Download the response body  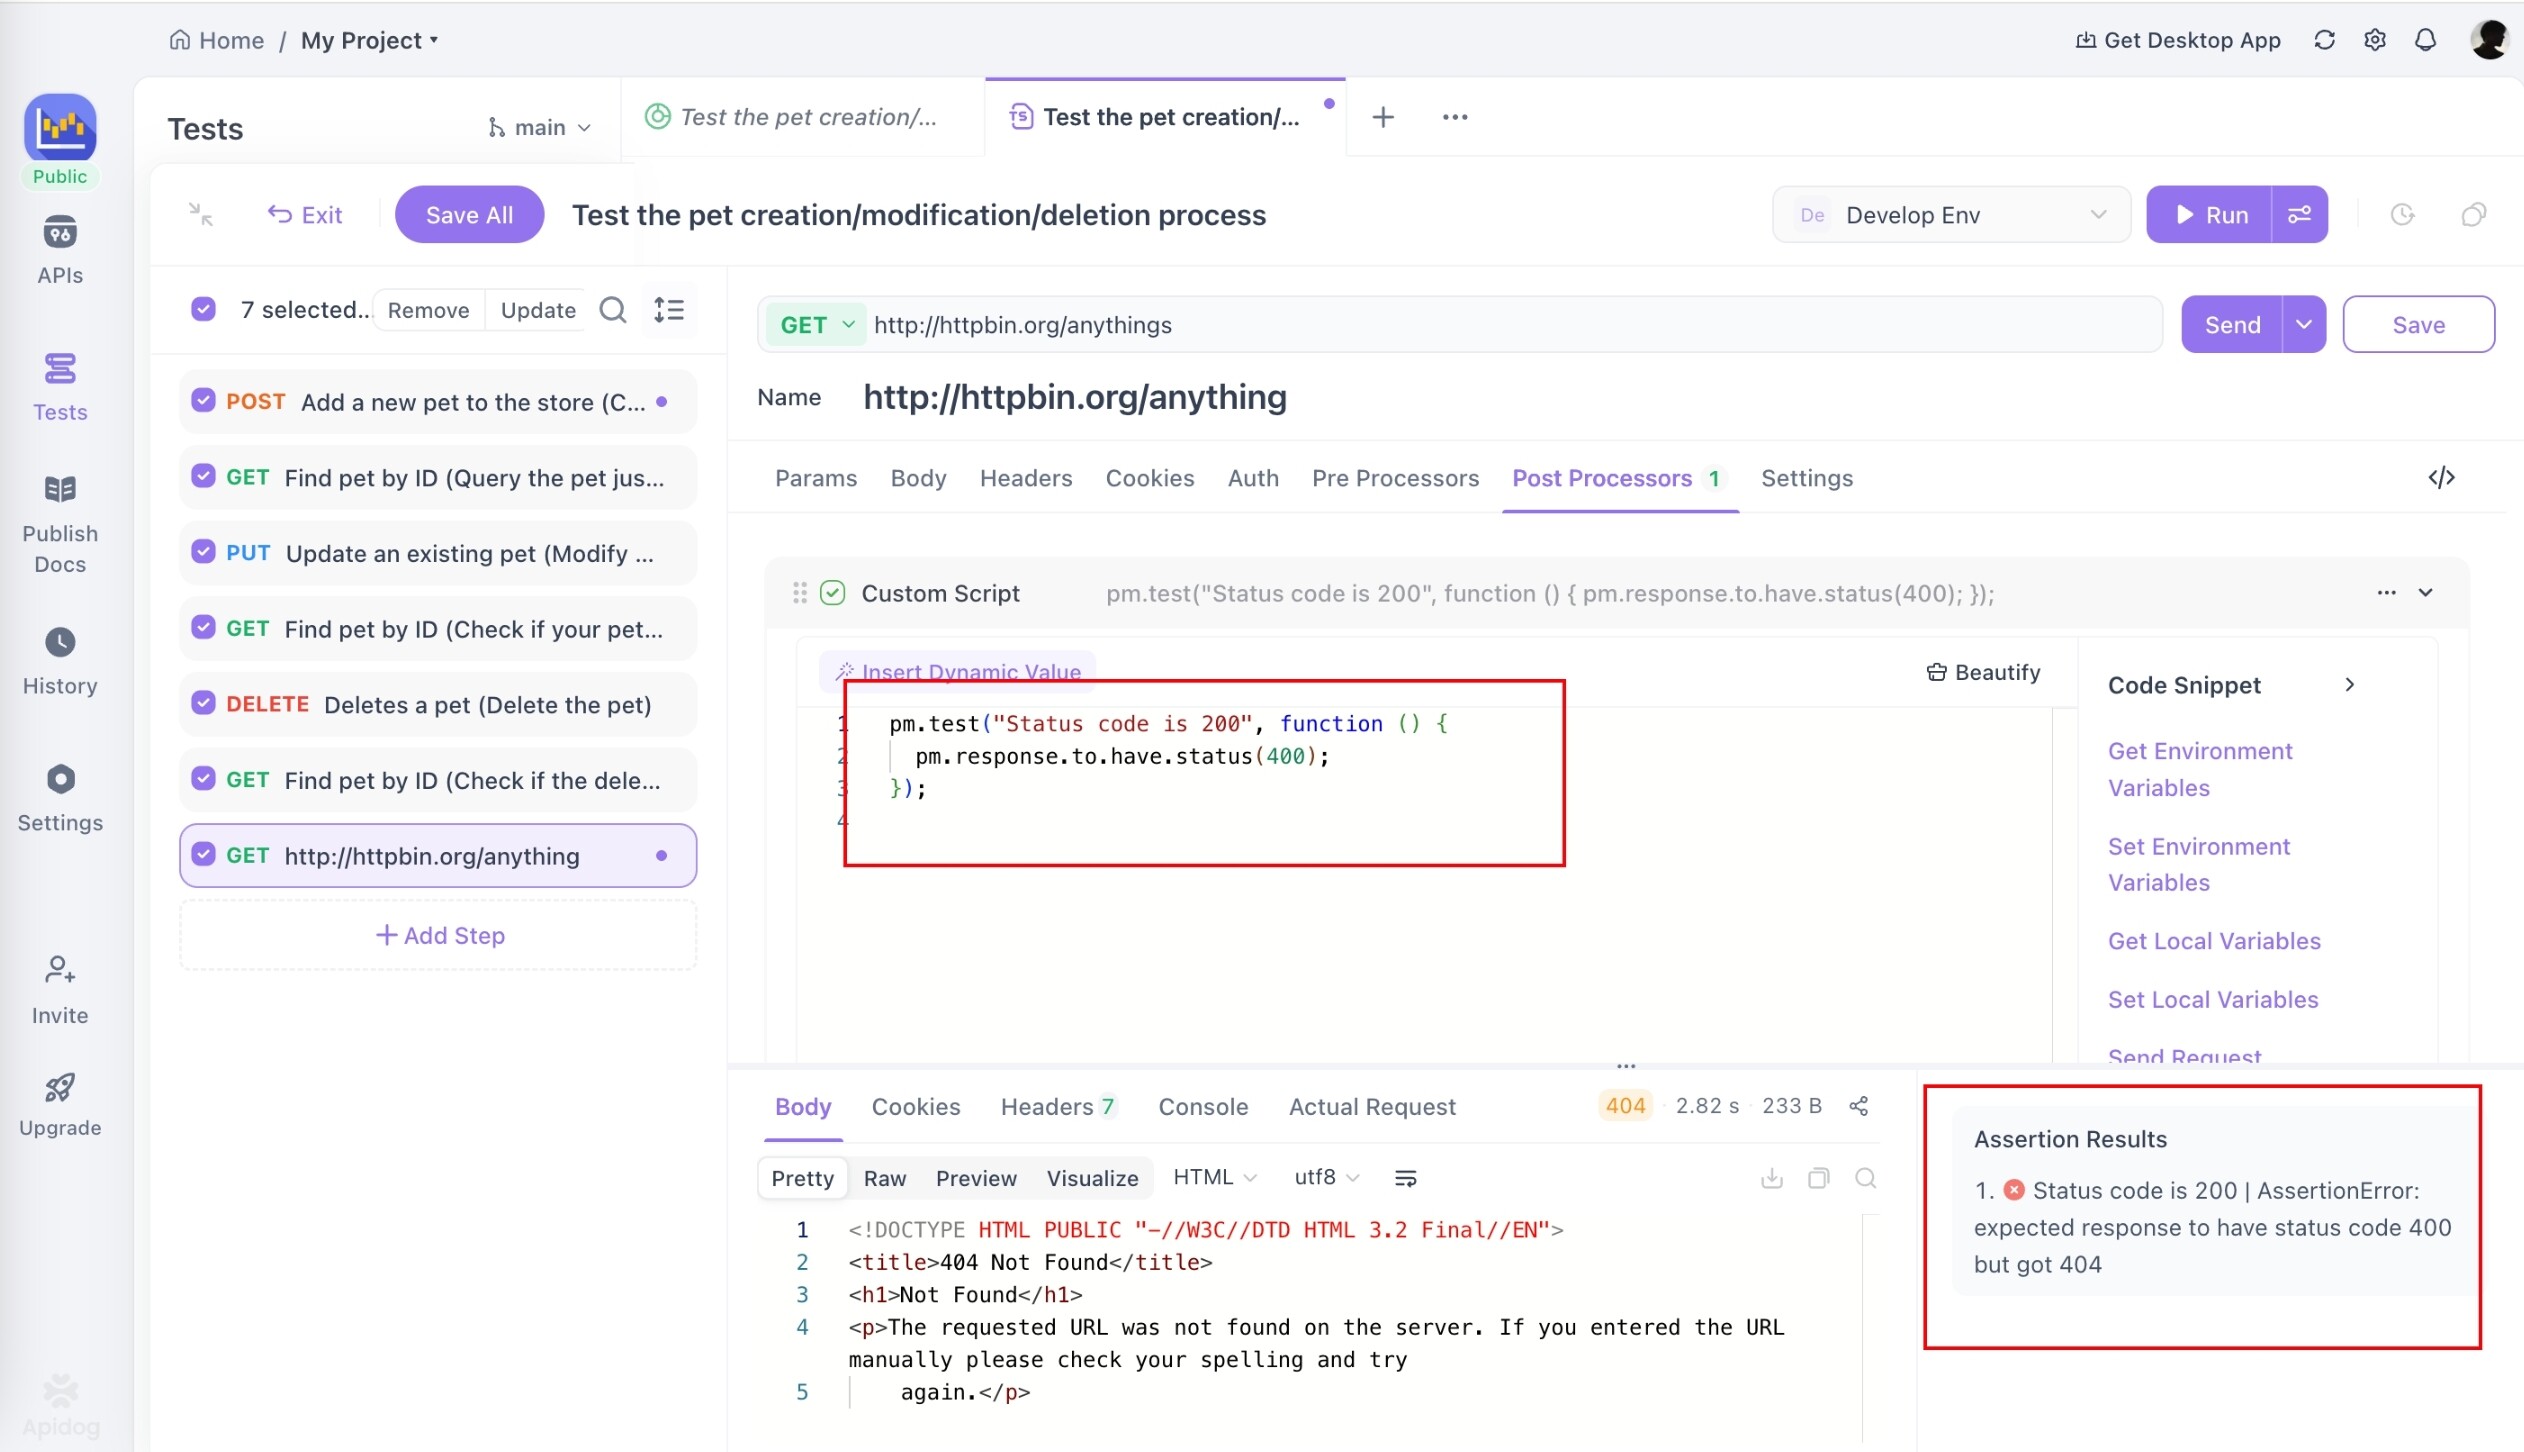1771,1178
